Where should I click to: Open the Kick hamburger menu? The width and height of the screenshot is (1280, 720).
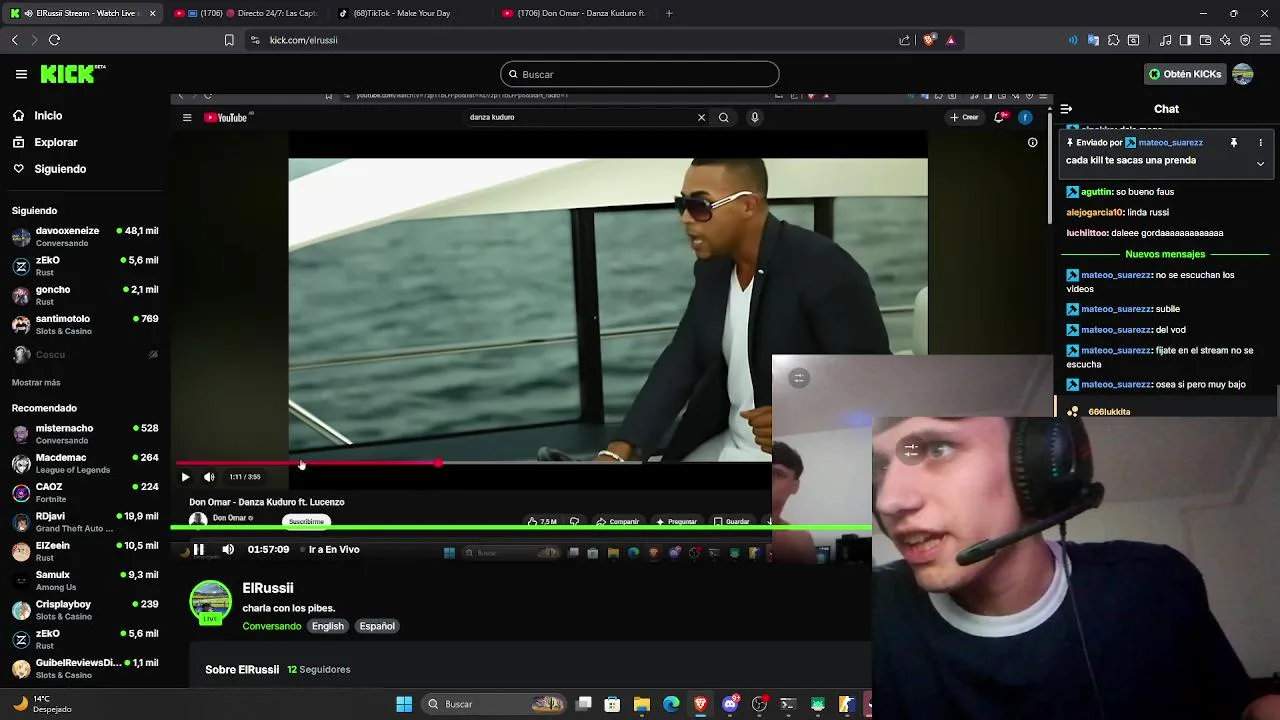21,74
